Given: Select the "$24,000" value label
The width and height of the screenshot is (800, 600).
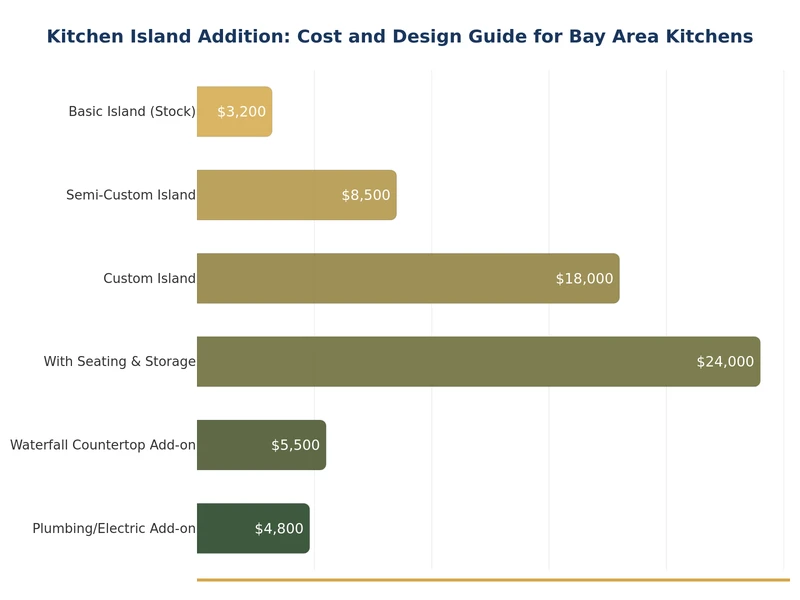Looking at the screenshot, I should pos(724,361).
